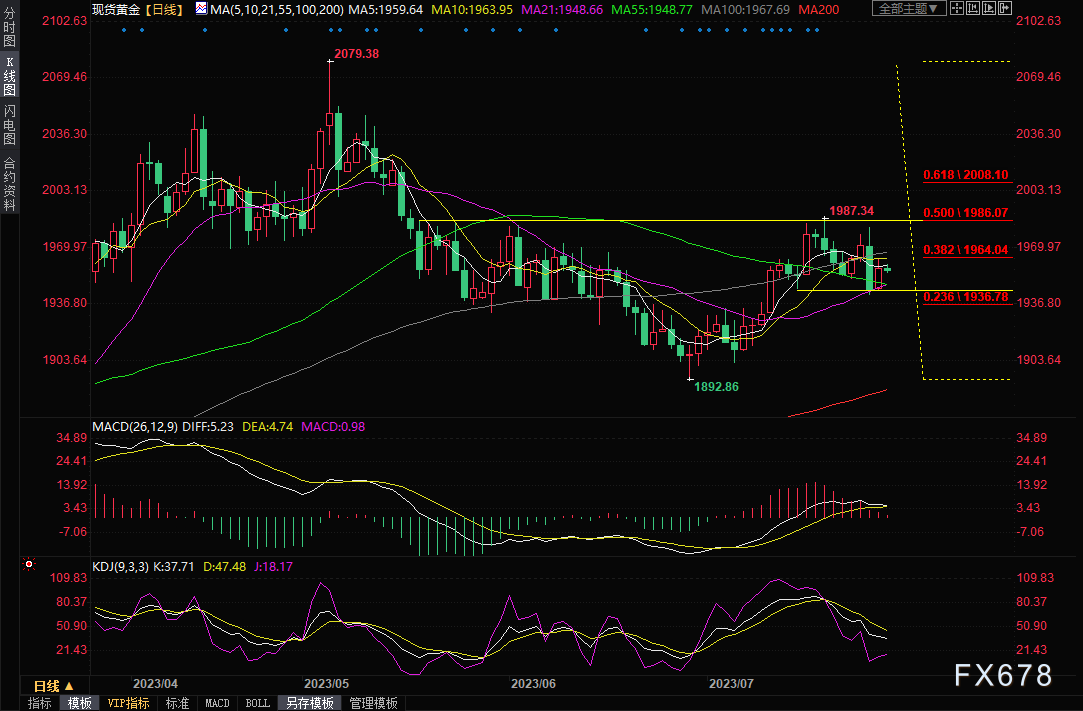Screen dimensions: 1083x711
Task: Select the 指标 bottom tab
Action: point(40,703)
